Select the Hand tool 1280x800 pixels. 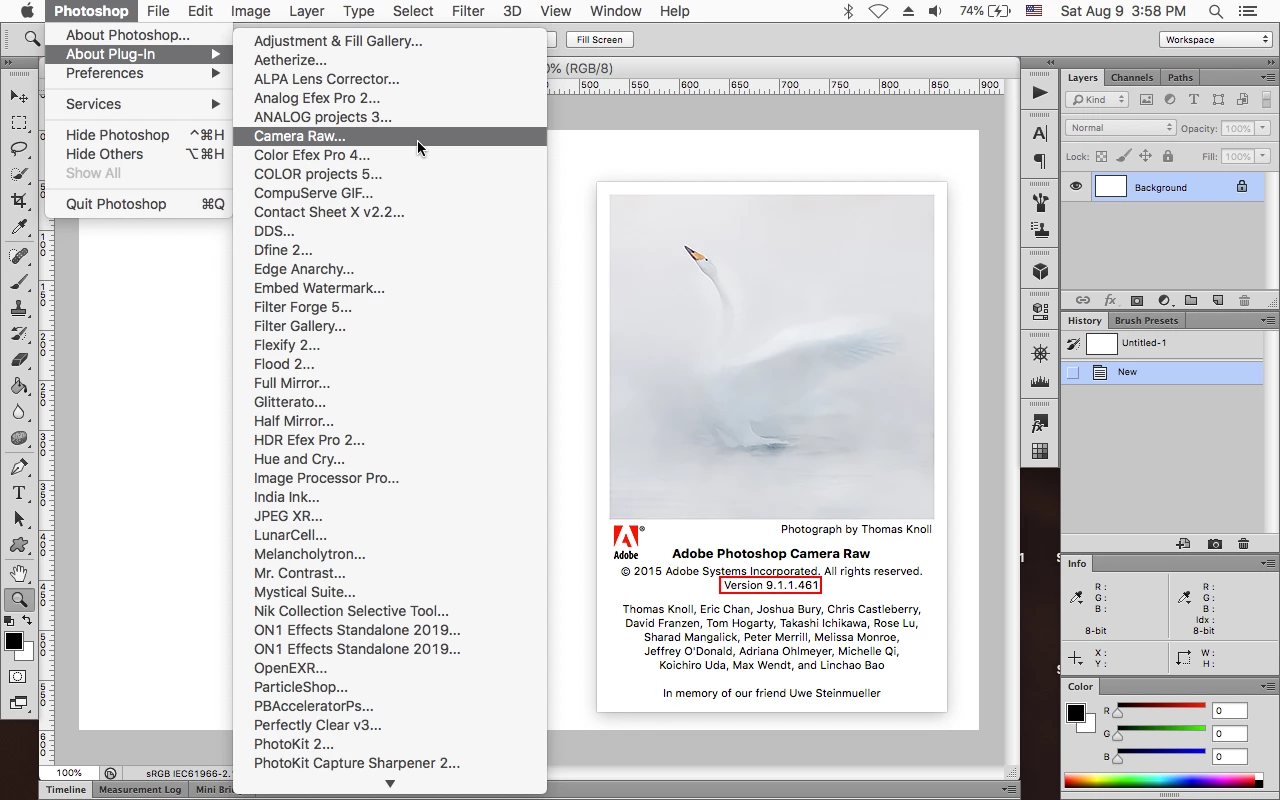point(19,573)
